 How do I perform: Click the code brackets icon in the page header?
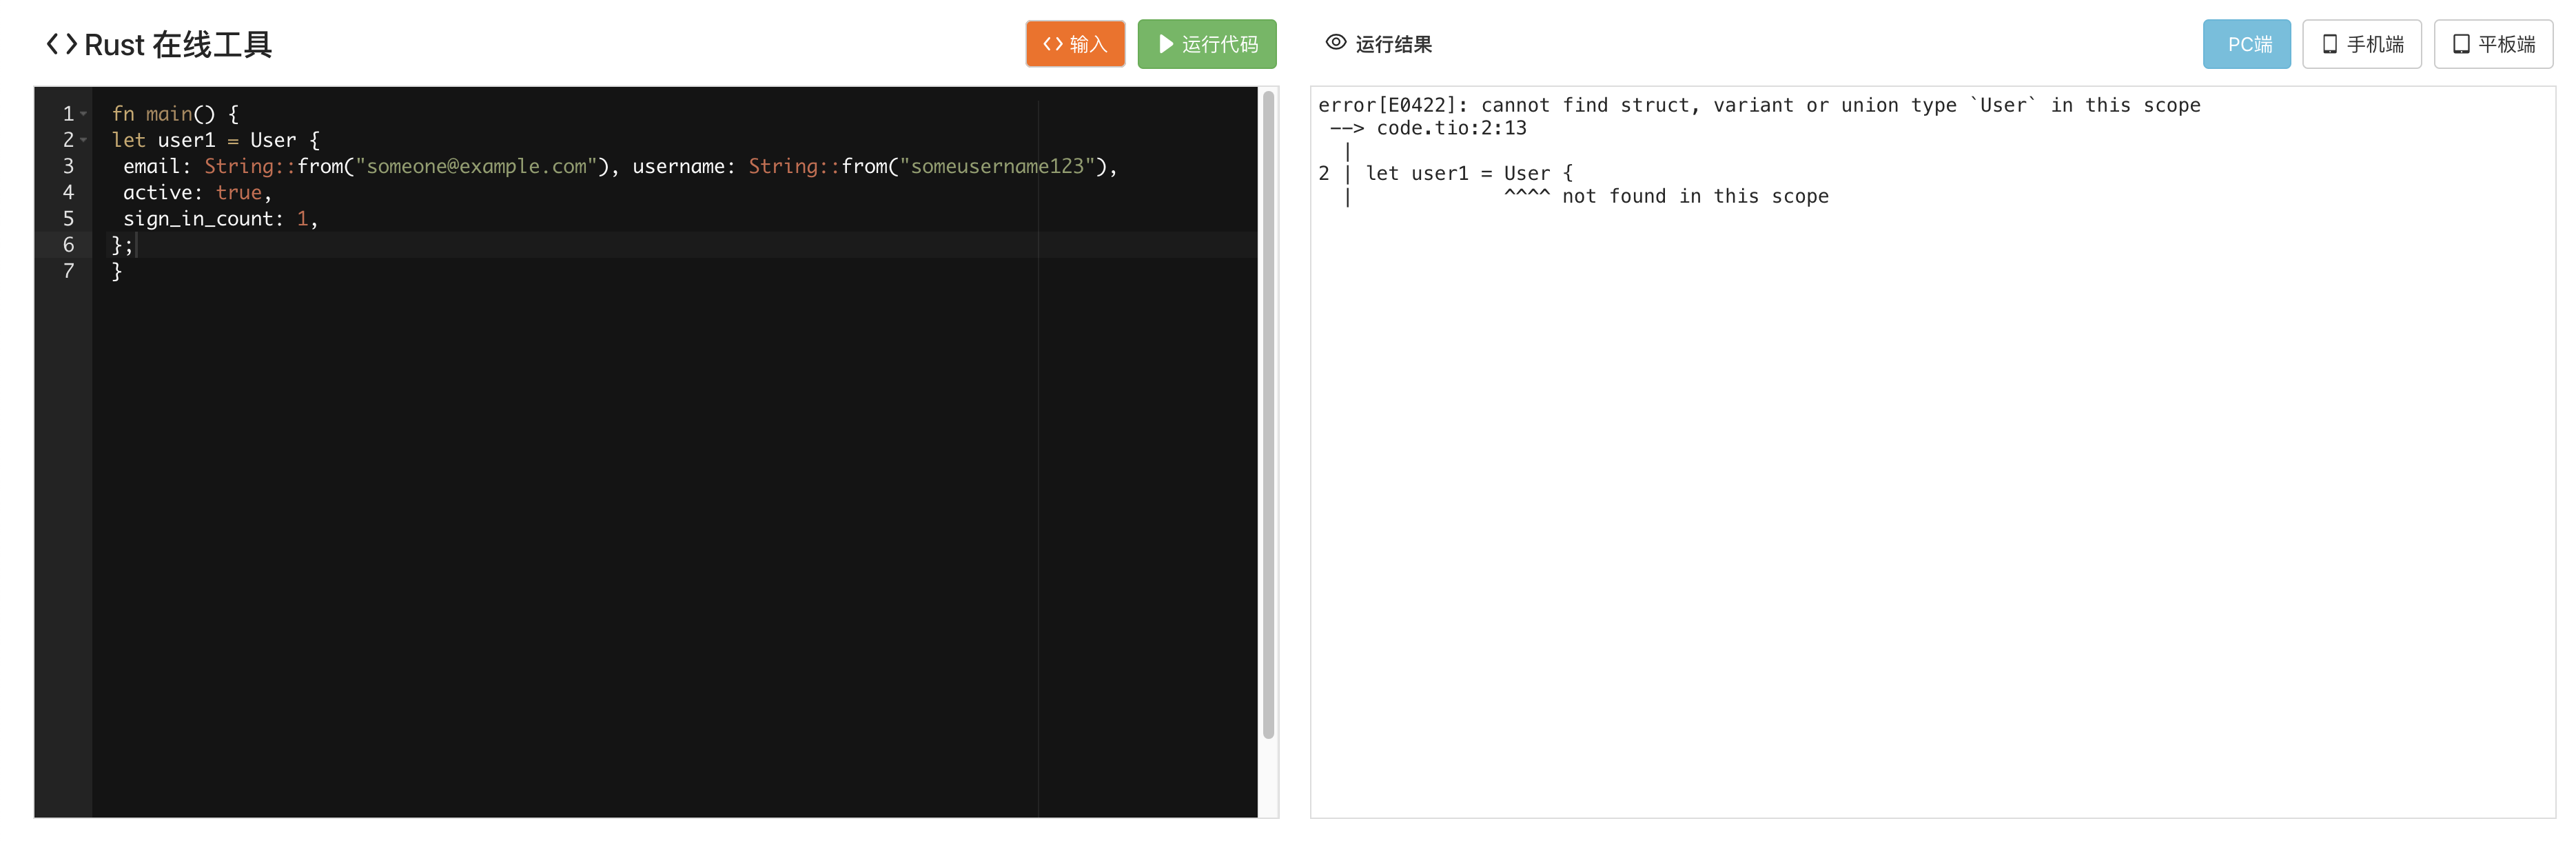(x=63, y=44)
